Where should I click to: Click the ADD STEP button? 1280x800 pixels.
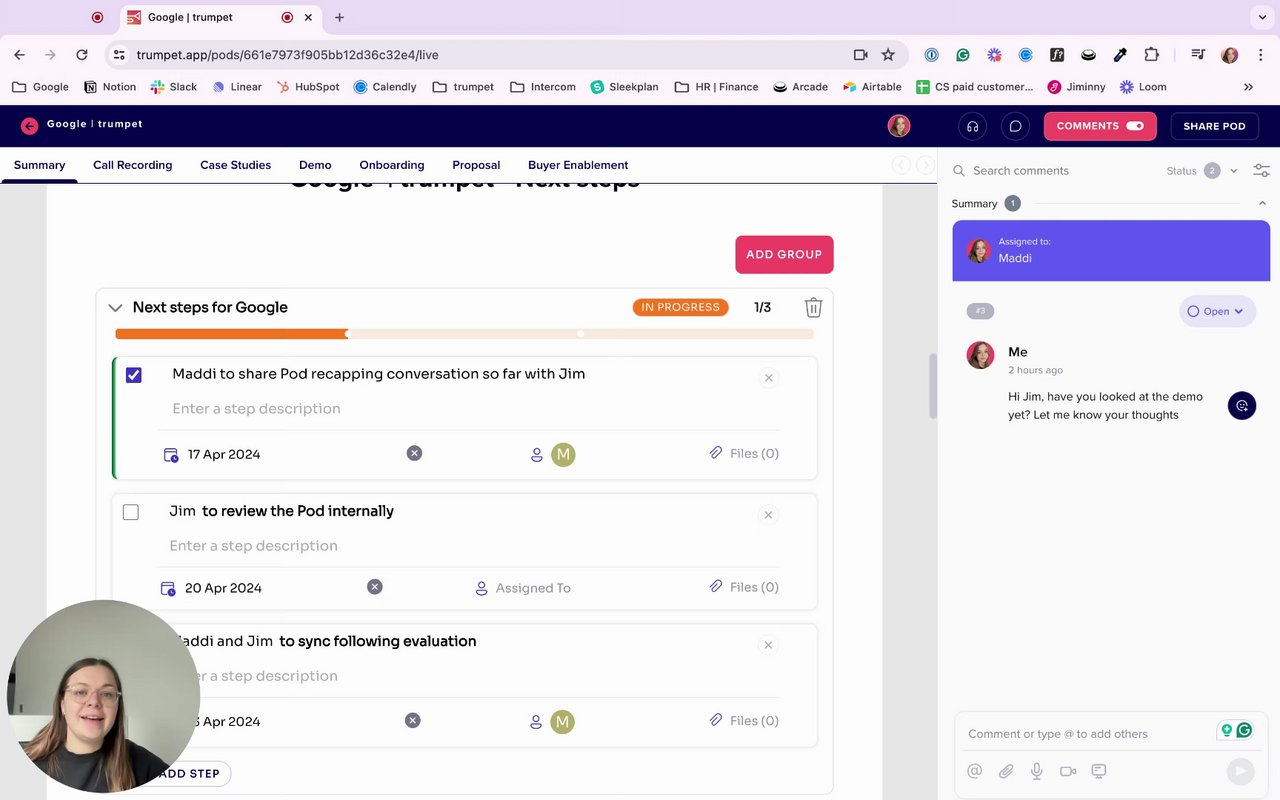coord(186,773)
